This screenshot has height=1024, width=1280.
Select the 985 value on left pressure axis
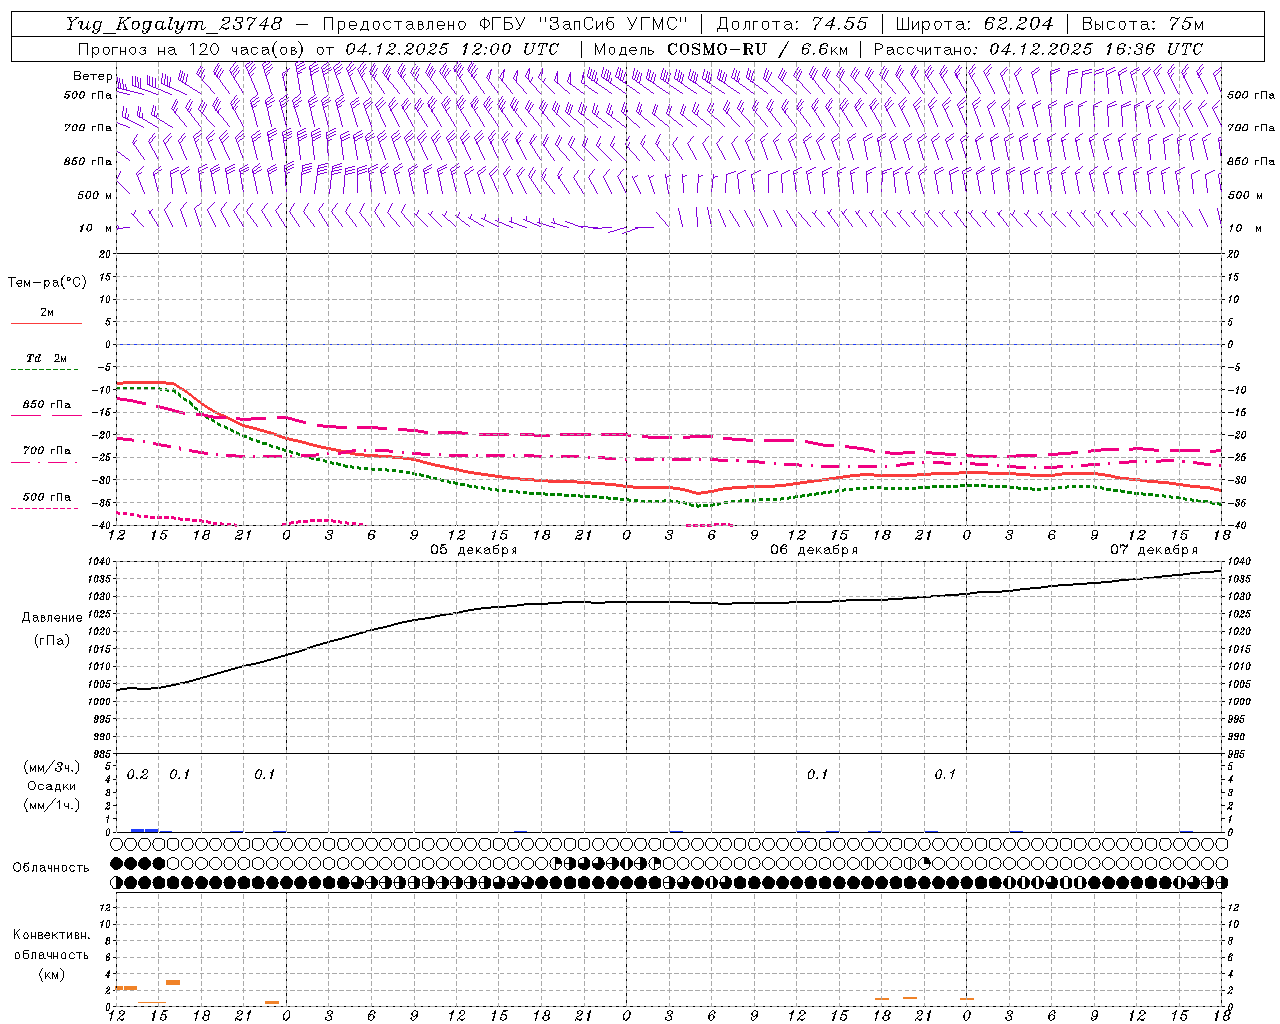tap(104, 755)
